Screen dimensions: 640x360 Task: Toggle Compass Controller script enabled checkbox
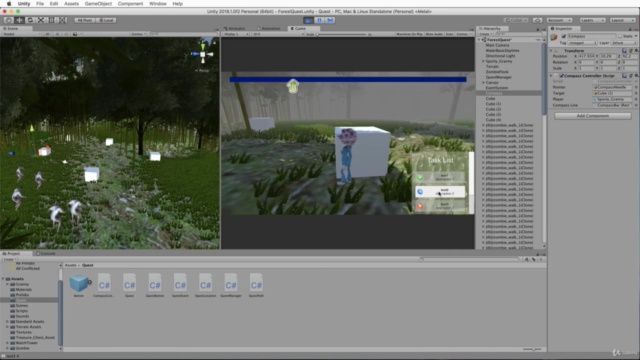(x=561, y=76)
